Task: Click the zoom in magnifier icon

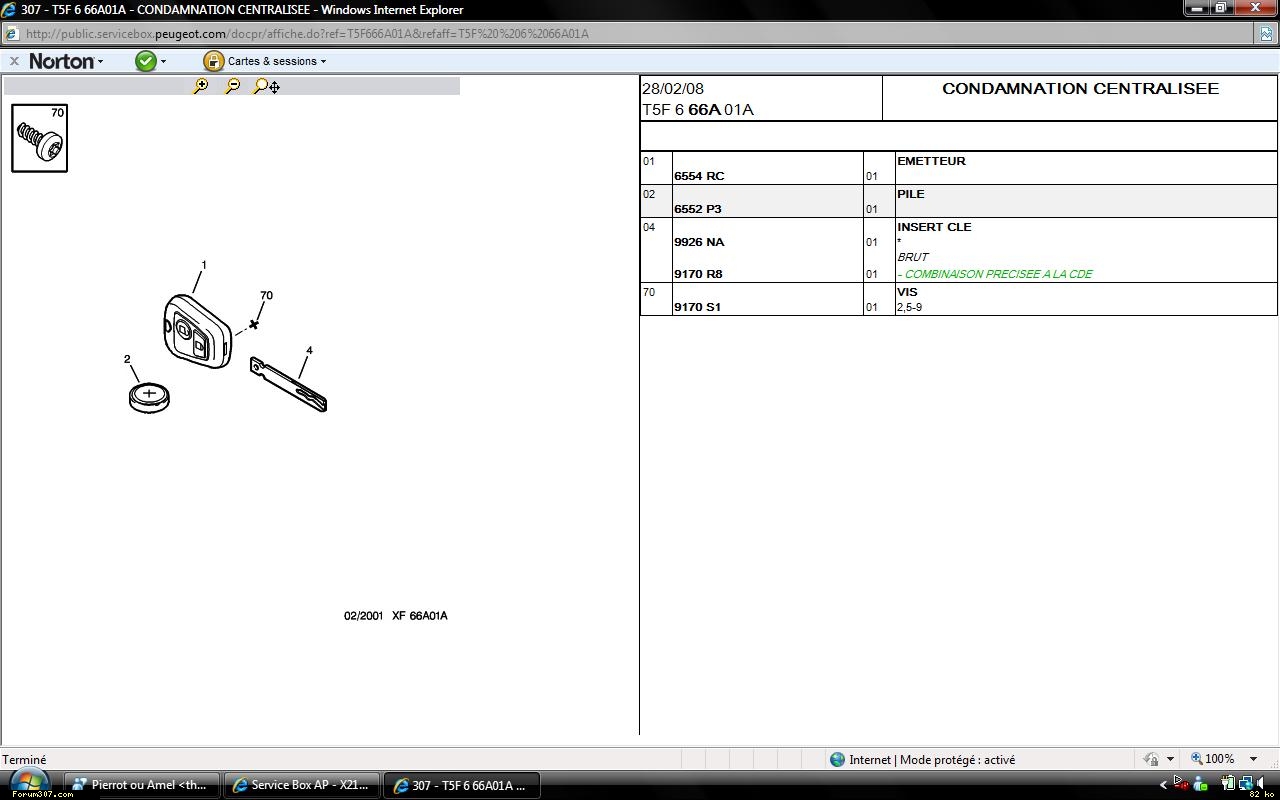Action: click(x=201, y=87)
